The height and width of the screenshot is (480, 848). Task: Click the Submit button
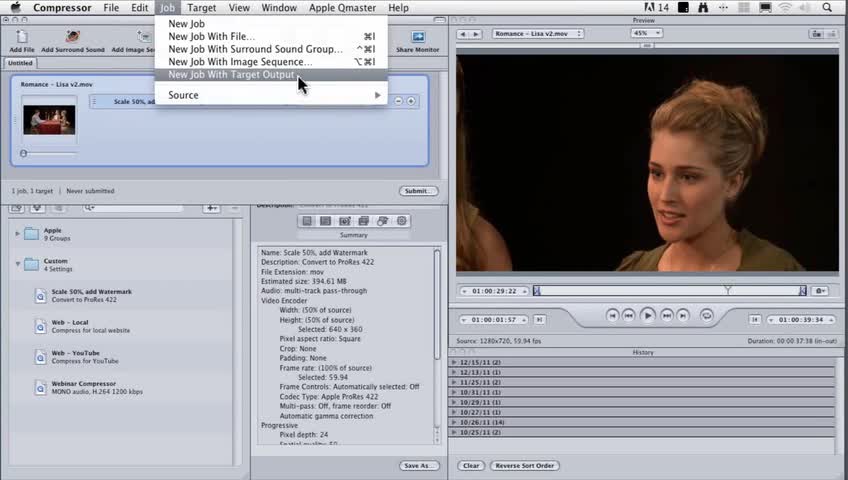418,191
